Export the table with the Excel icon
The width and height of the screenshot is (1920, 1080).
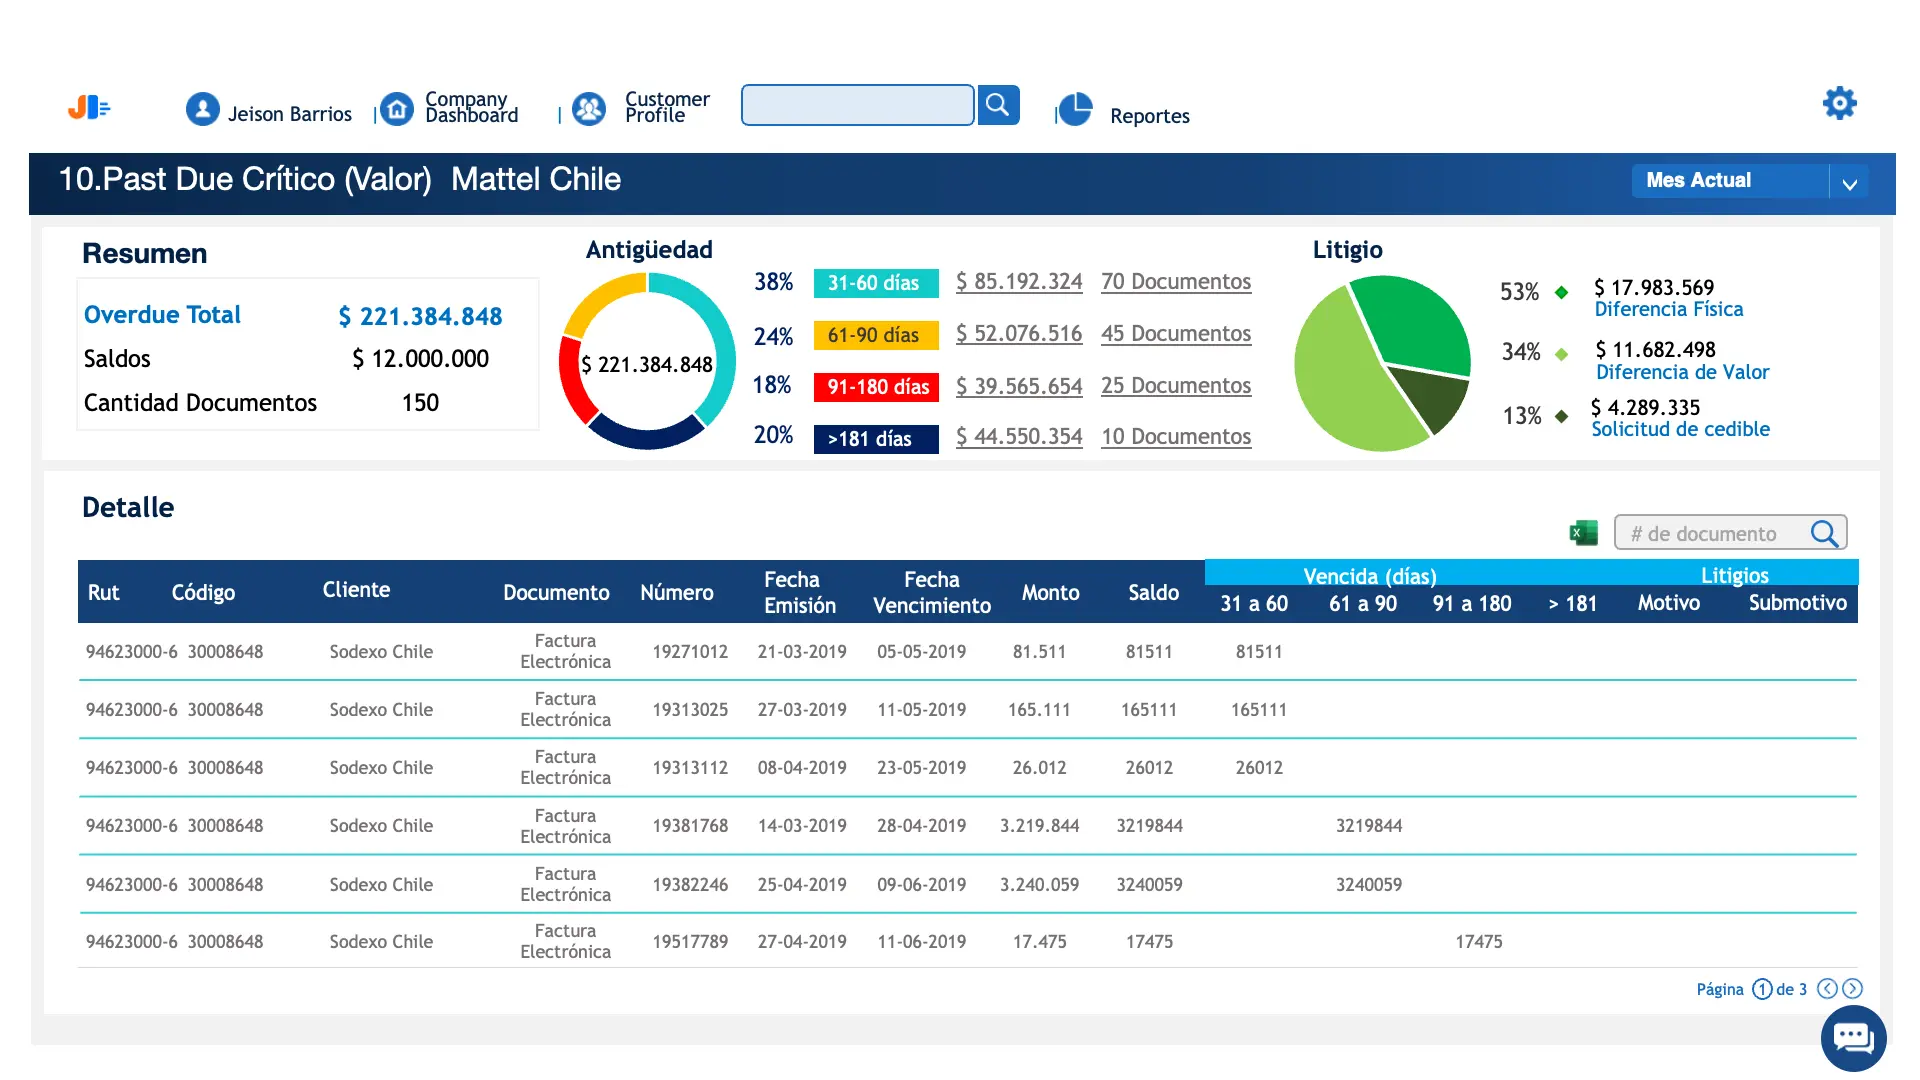[x=1583, y=533]
